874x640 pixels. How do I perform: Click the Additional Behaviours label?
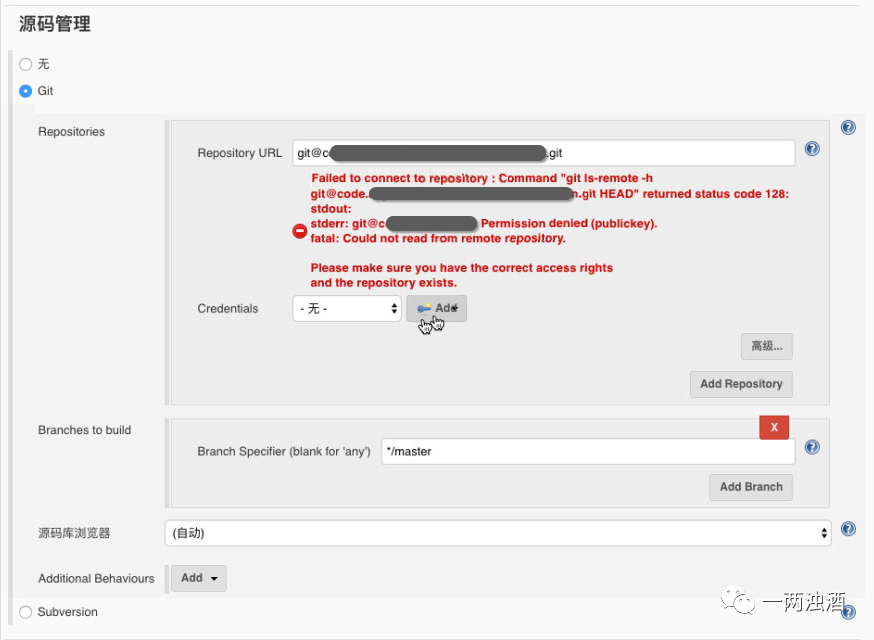tap(96, 579)
